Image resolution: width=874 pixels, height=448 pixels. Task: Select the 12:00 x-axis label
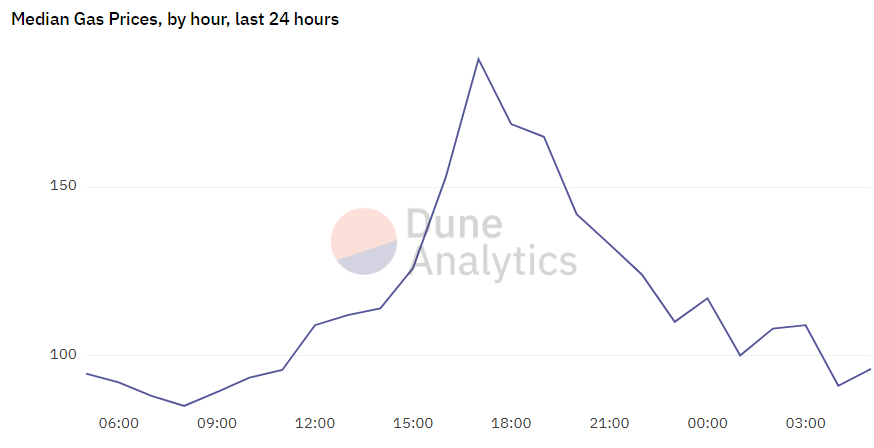coord(315,424)
